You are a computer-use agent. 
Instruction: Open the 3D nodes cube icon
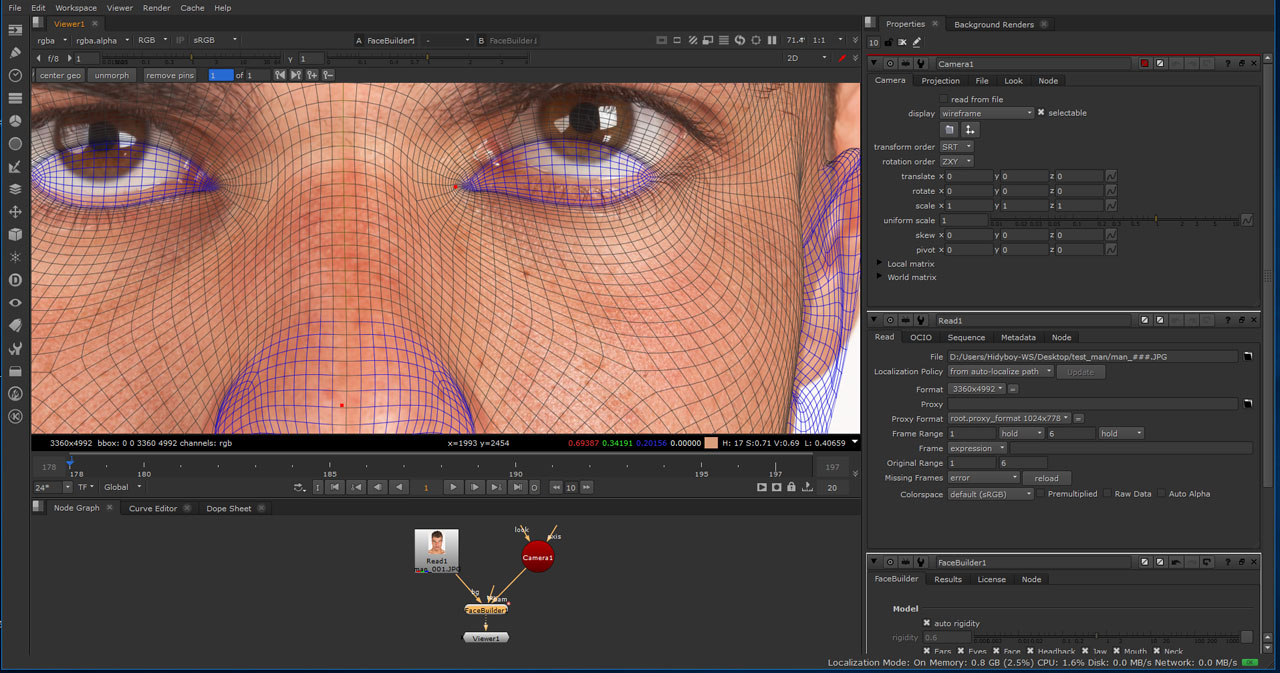pos(15,234)
